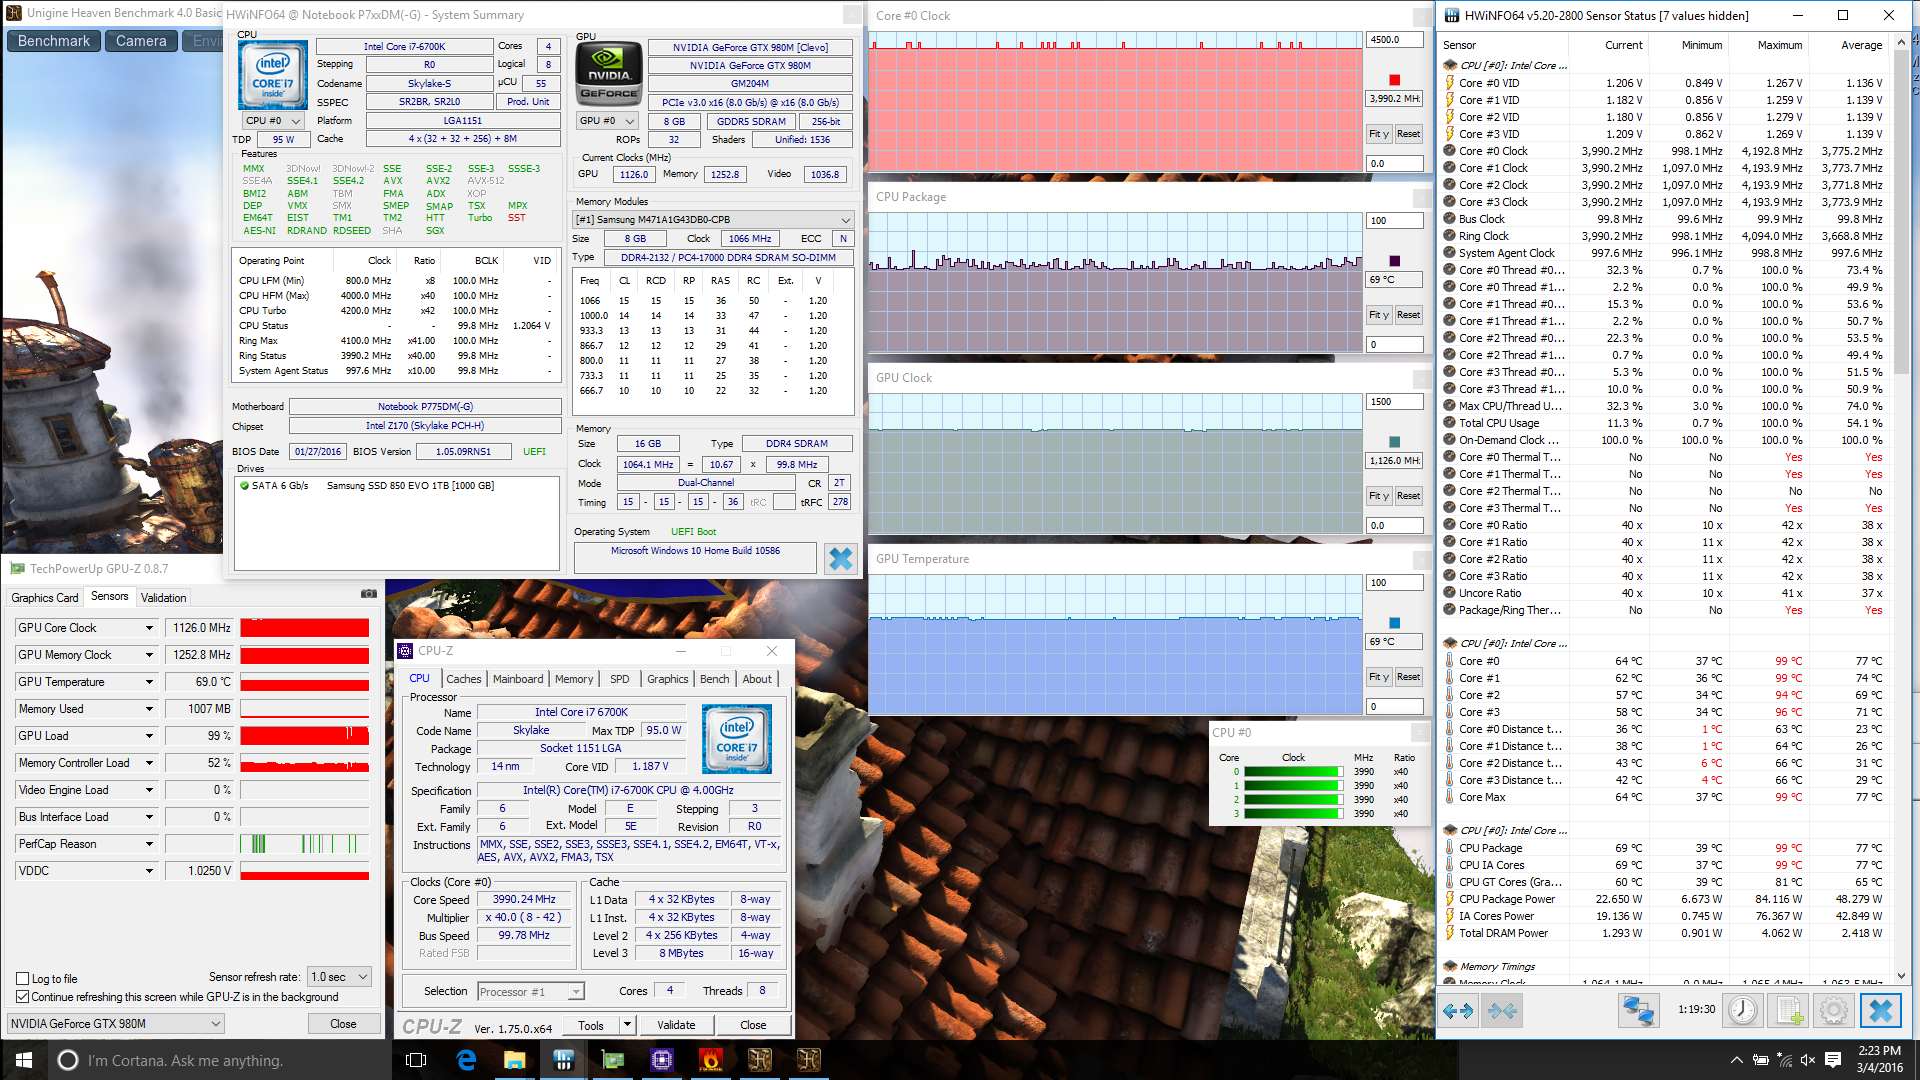Click the Intel Core i7 logo in System Summary
1920x1080 pixels.
pyautogui.click(x=273, y=76)
